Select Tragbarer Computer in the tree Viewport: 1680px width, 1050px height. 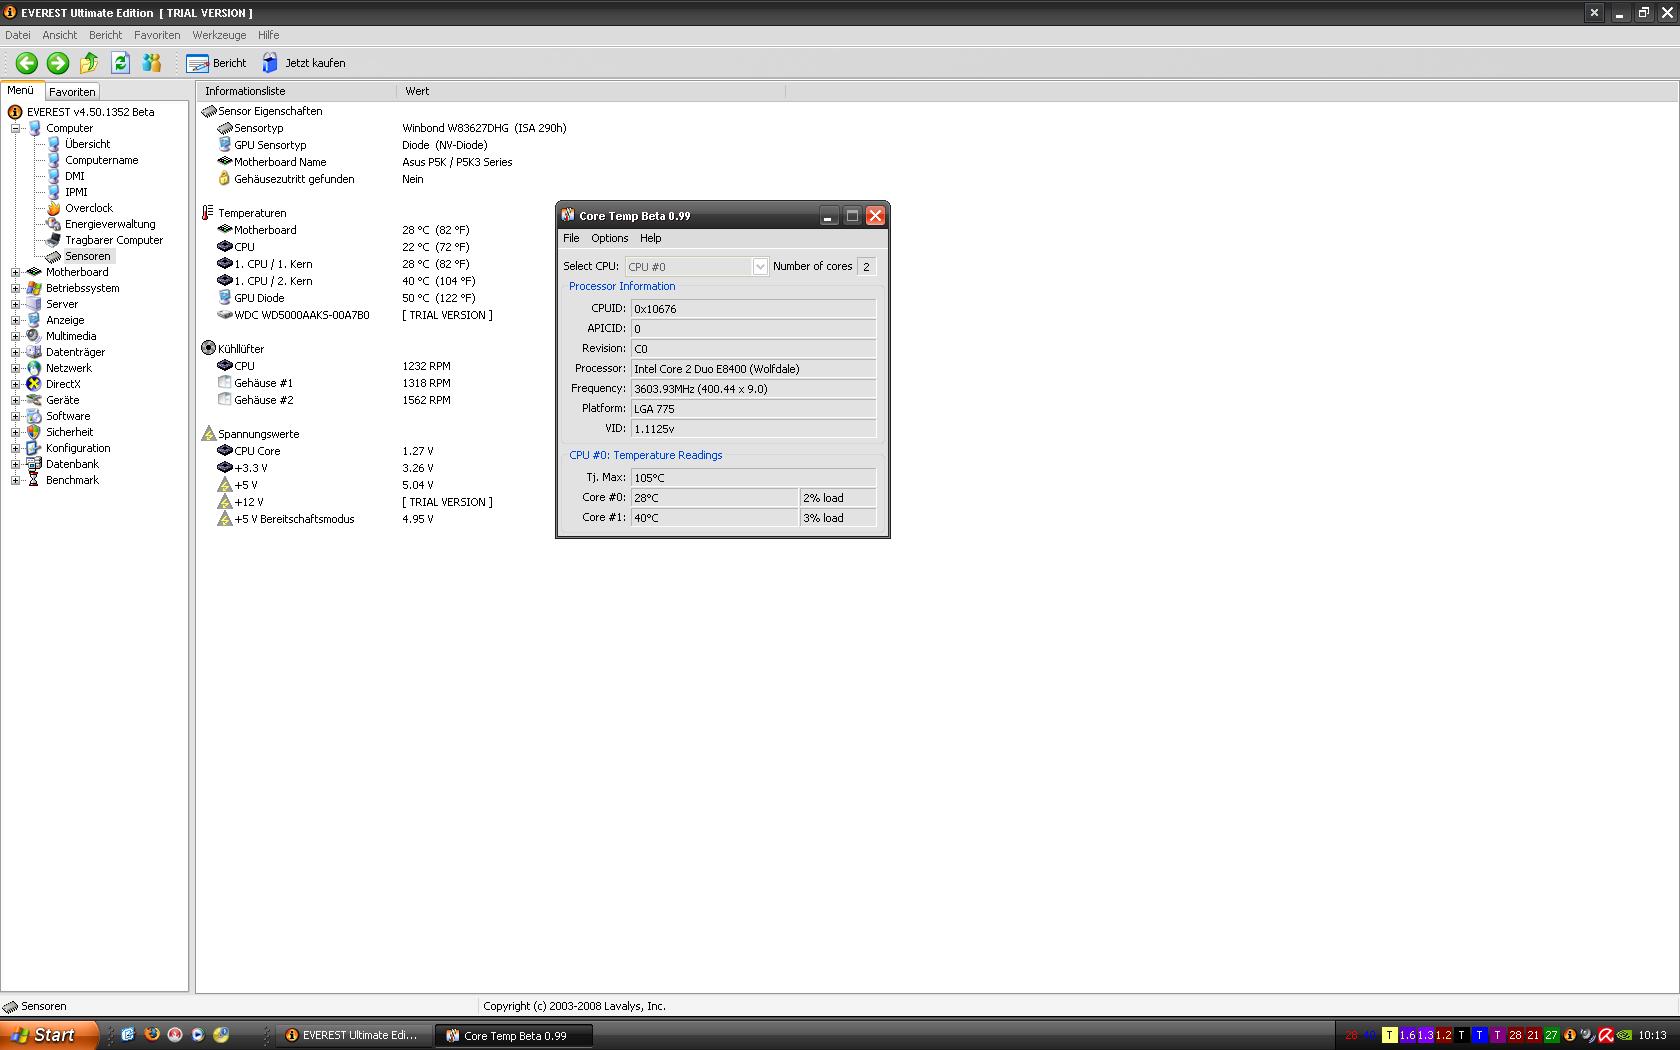pos(114,240)
